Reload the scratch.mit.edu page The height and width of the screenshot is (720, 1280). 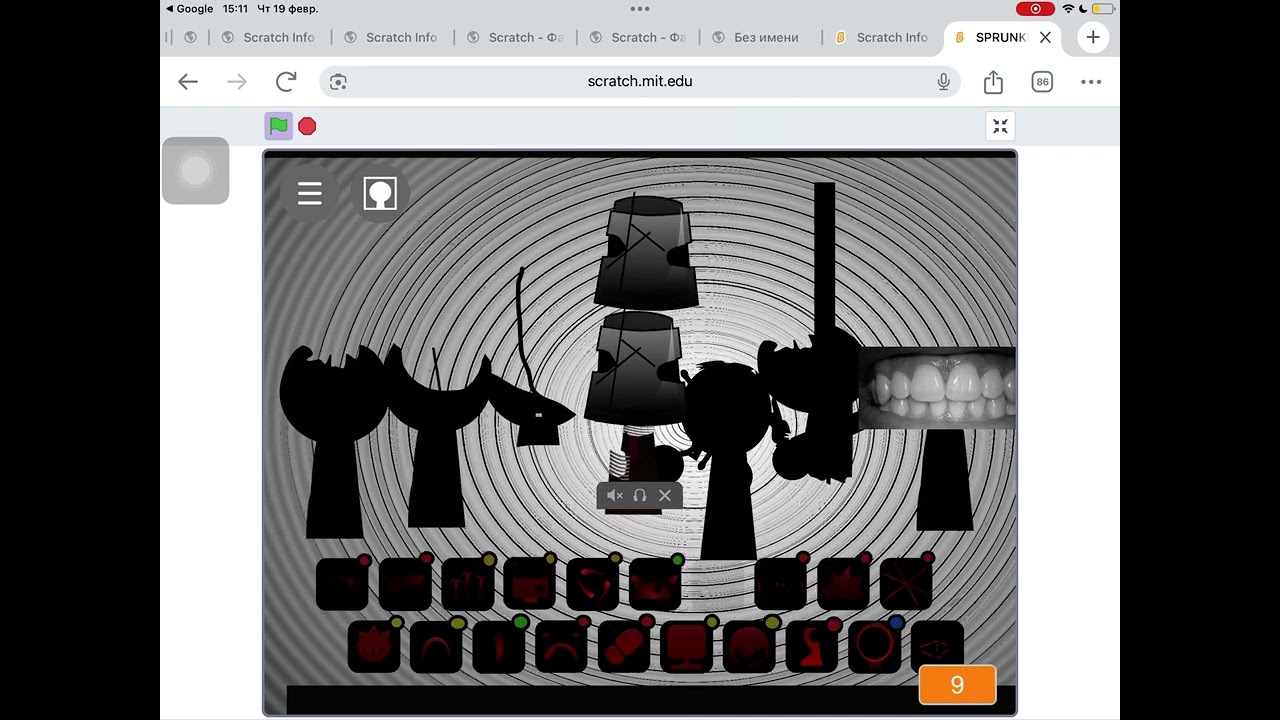coord(286,82)
